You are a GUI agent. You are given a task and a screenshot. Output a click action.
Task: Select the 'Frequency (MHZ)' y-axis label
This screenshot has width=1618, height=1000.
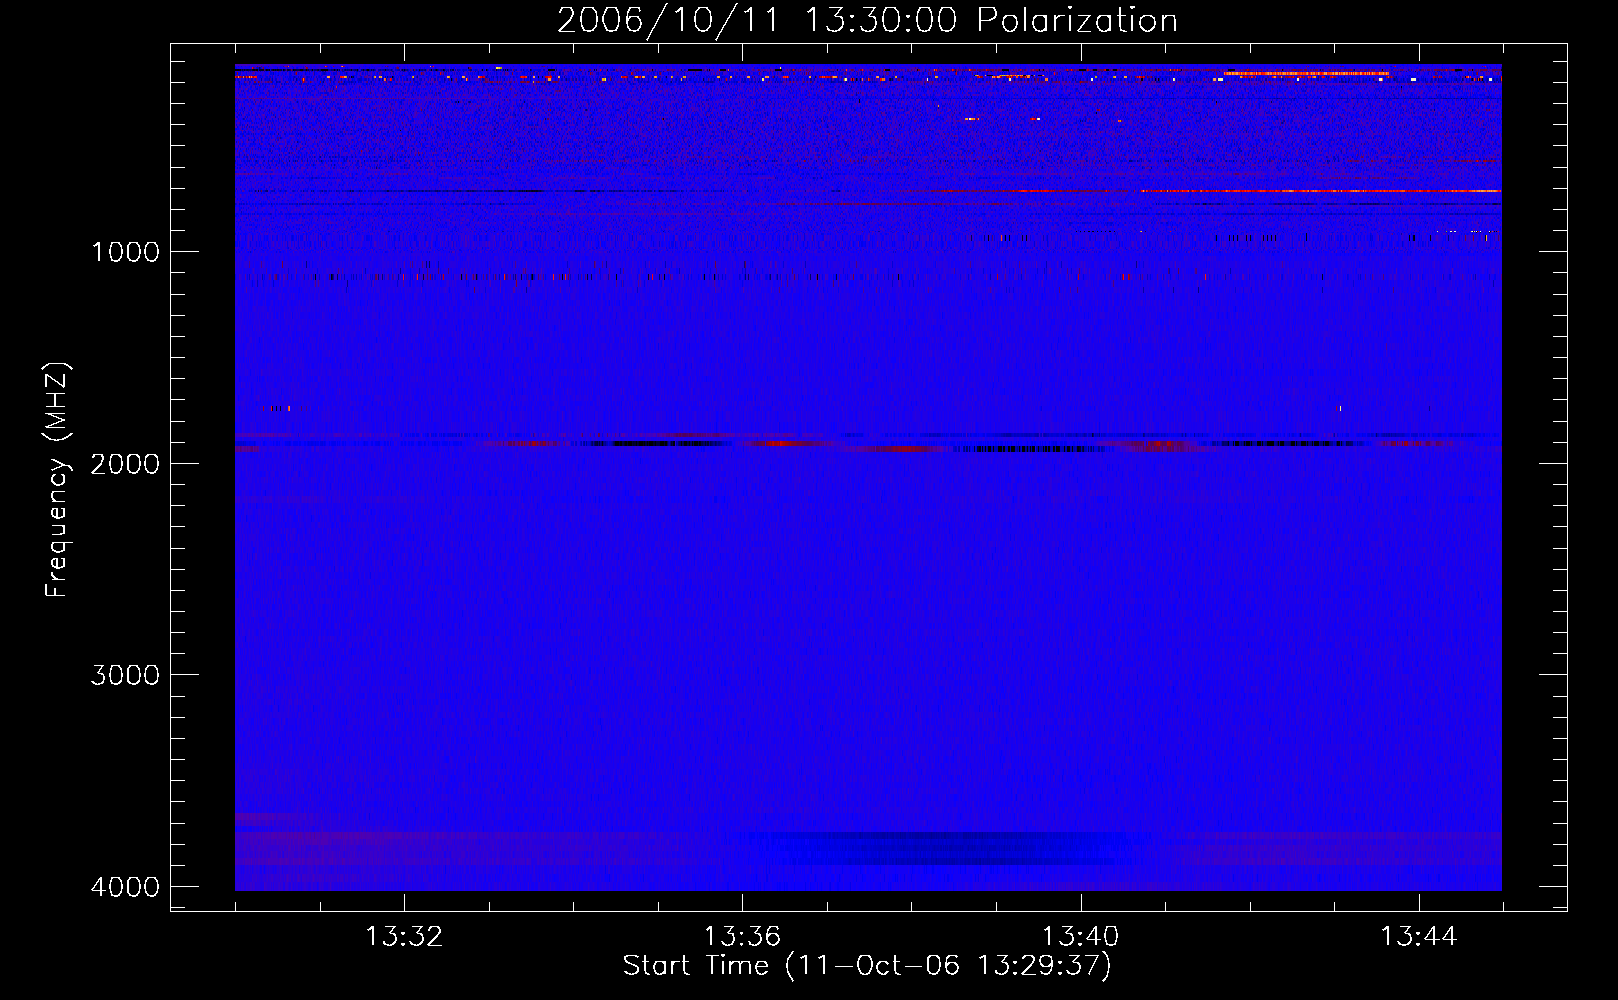click(x=57, y=480)
